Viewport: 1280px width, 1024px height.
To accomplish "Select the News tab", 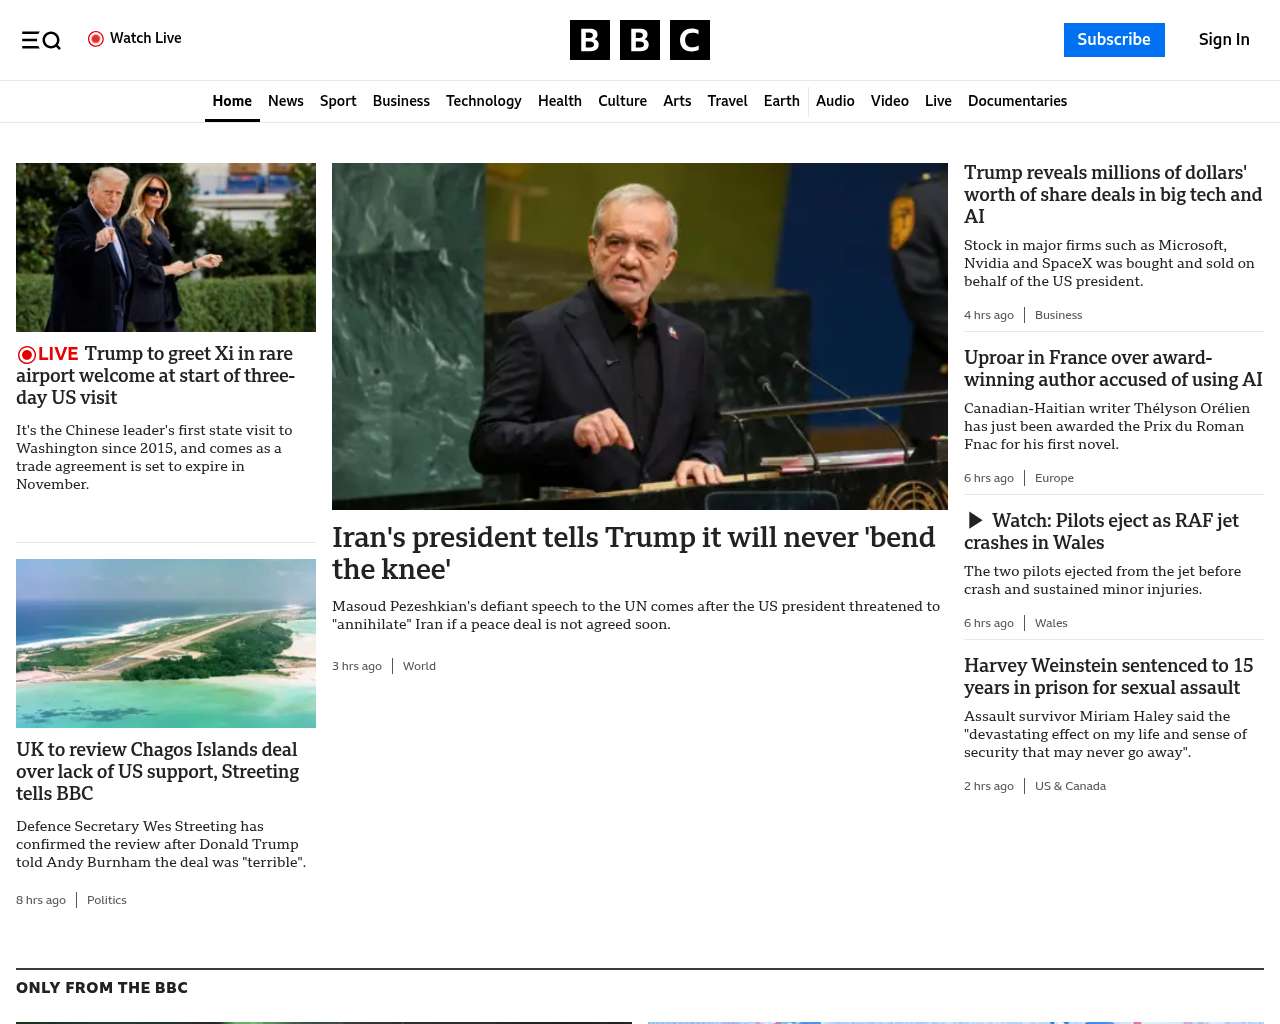I will pyautogui.click(x=285, y=101).
